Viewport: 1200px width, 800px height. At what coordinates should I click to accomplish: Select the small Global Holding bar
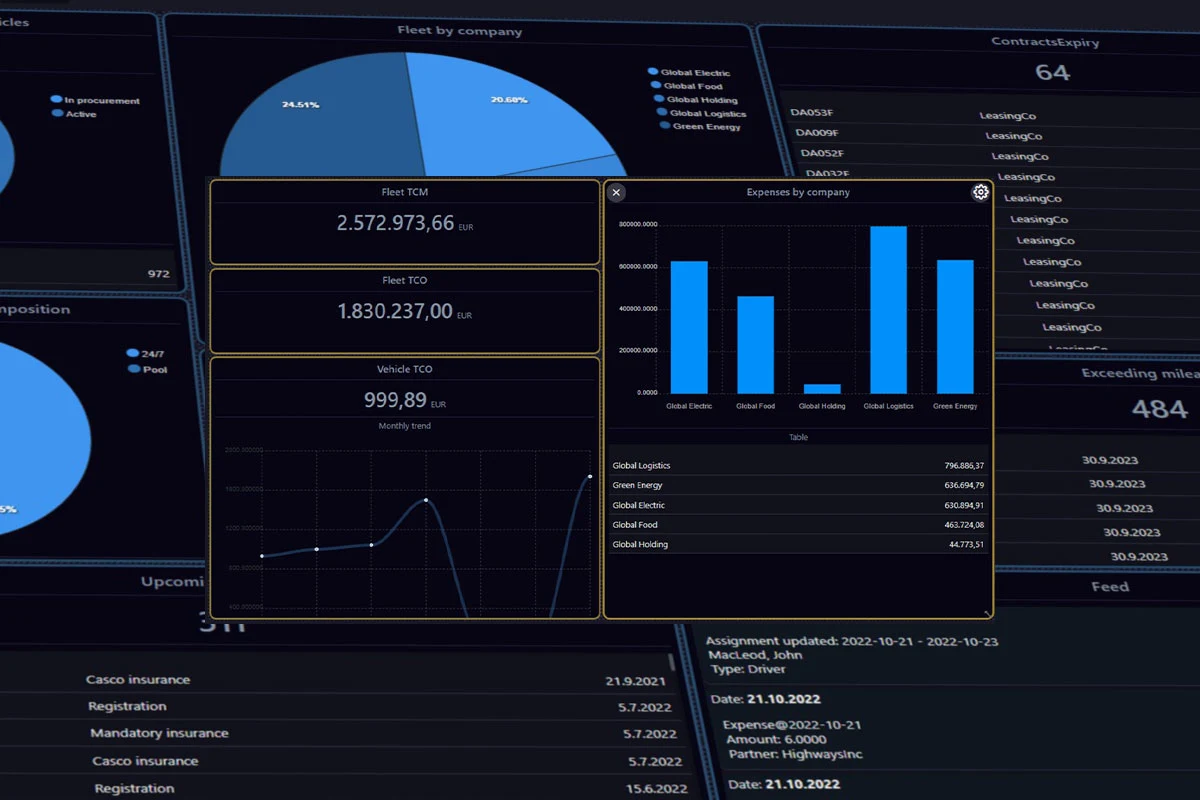click(x=822, y=388)
